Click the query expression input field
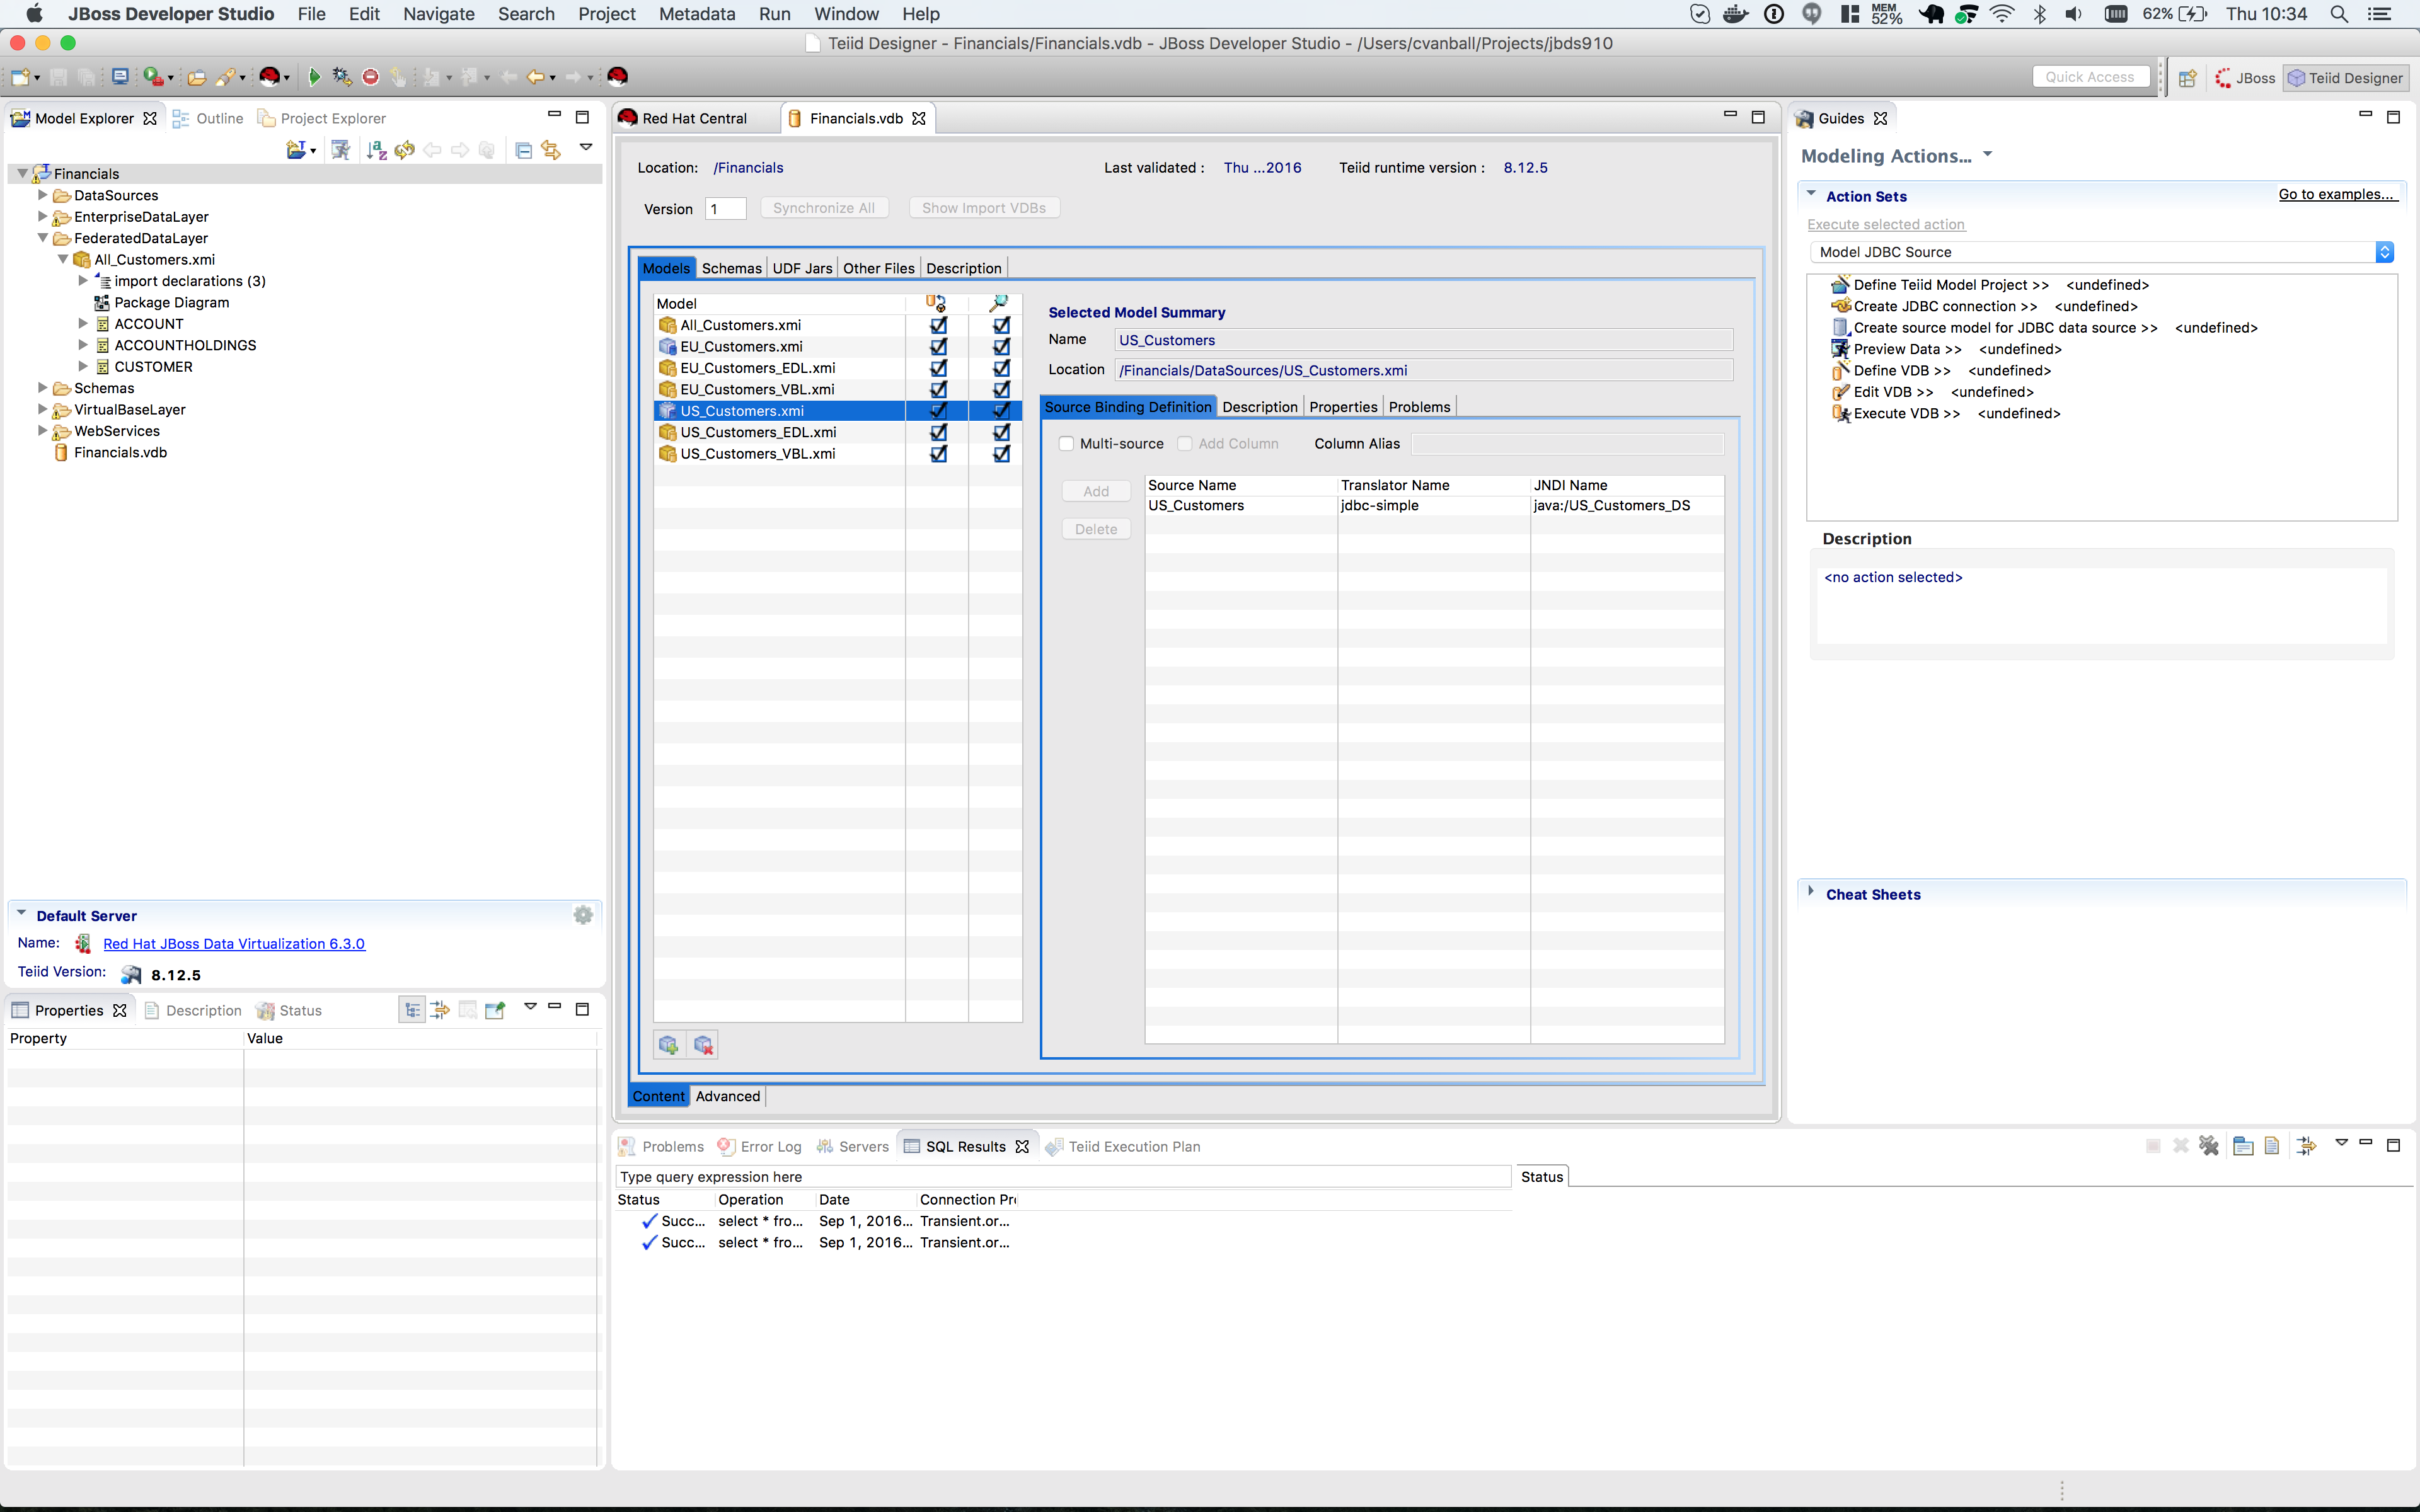Screen dimensions: 2420x1512 tap(1060, 1176)
